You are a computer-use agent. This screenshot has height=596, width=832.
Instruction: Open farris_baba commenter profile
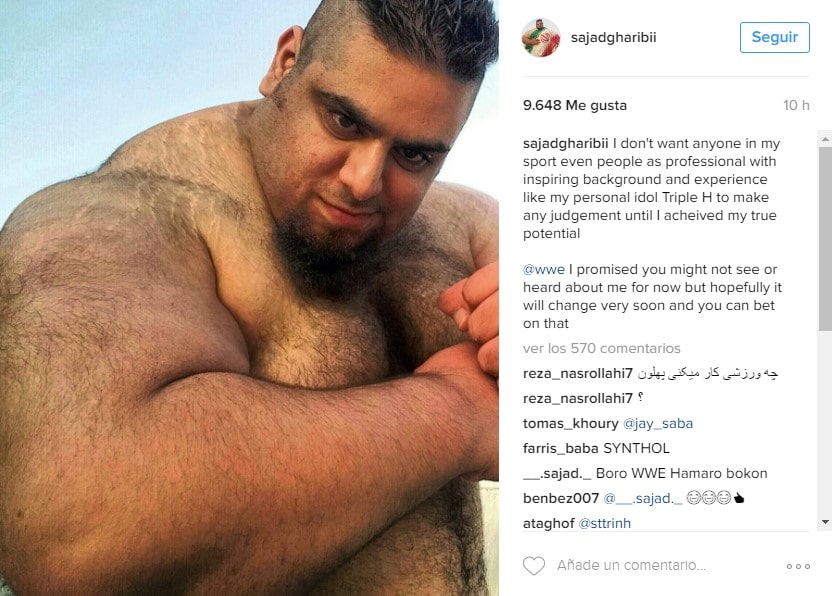pos(560,448)
